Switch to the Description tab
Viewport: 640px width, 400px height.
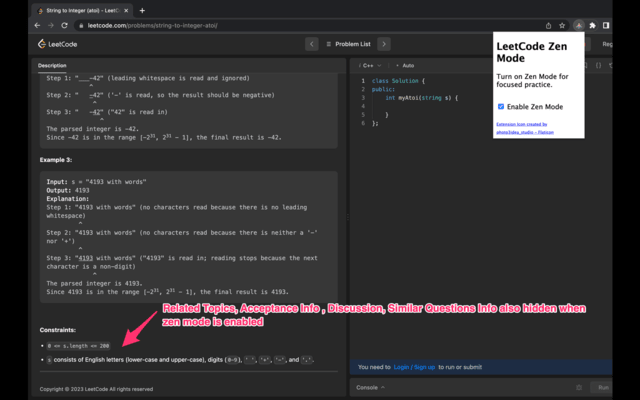tap(52, 65)
